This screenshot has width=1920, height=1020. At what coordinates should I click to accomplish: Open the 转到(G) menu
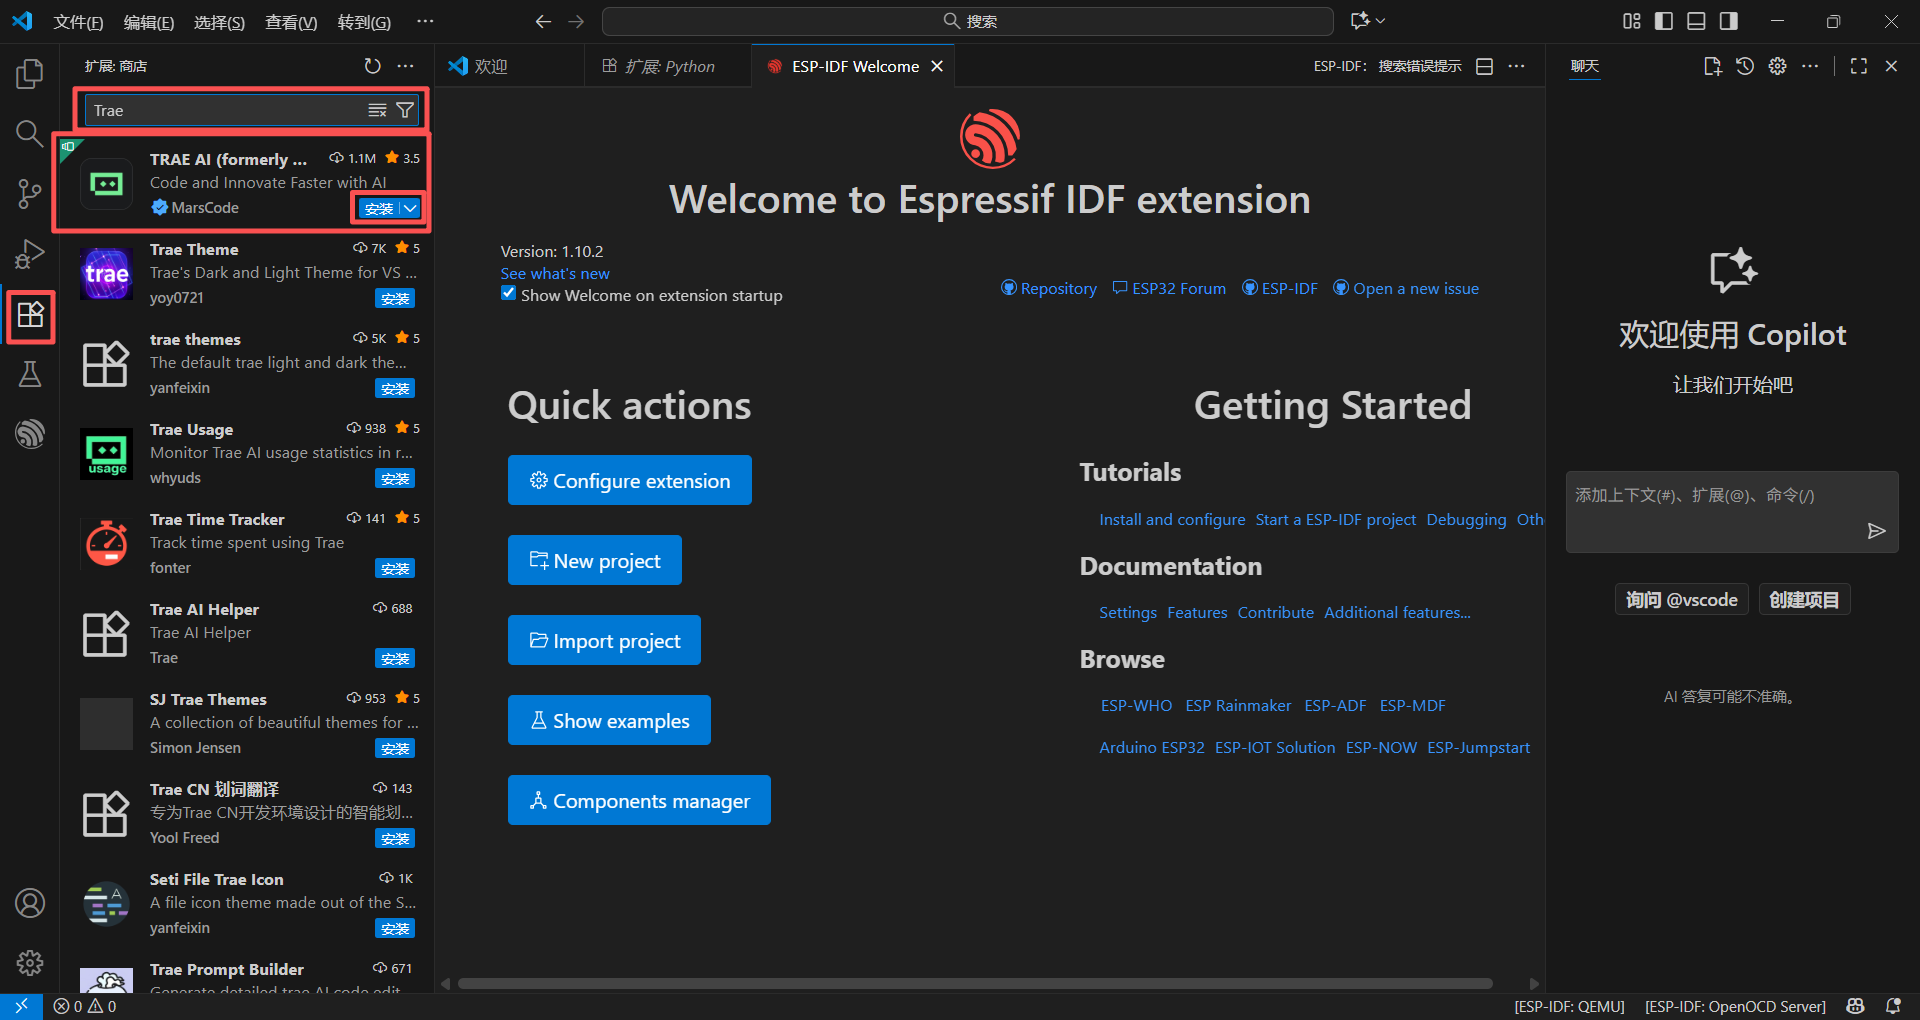coord(364,22)
